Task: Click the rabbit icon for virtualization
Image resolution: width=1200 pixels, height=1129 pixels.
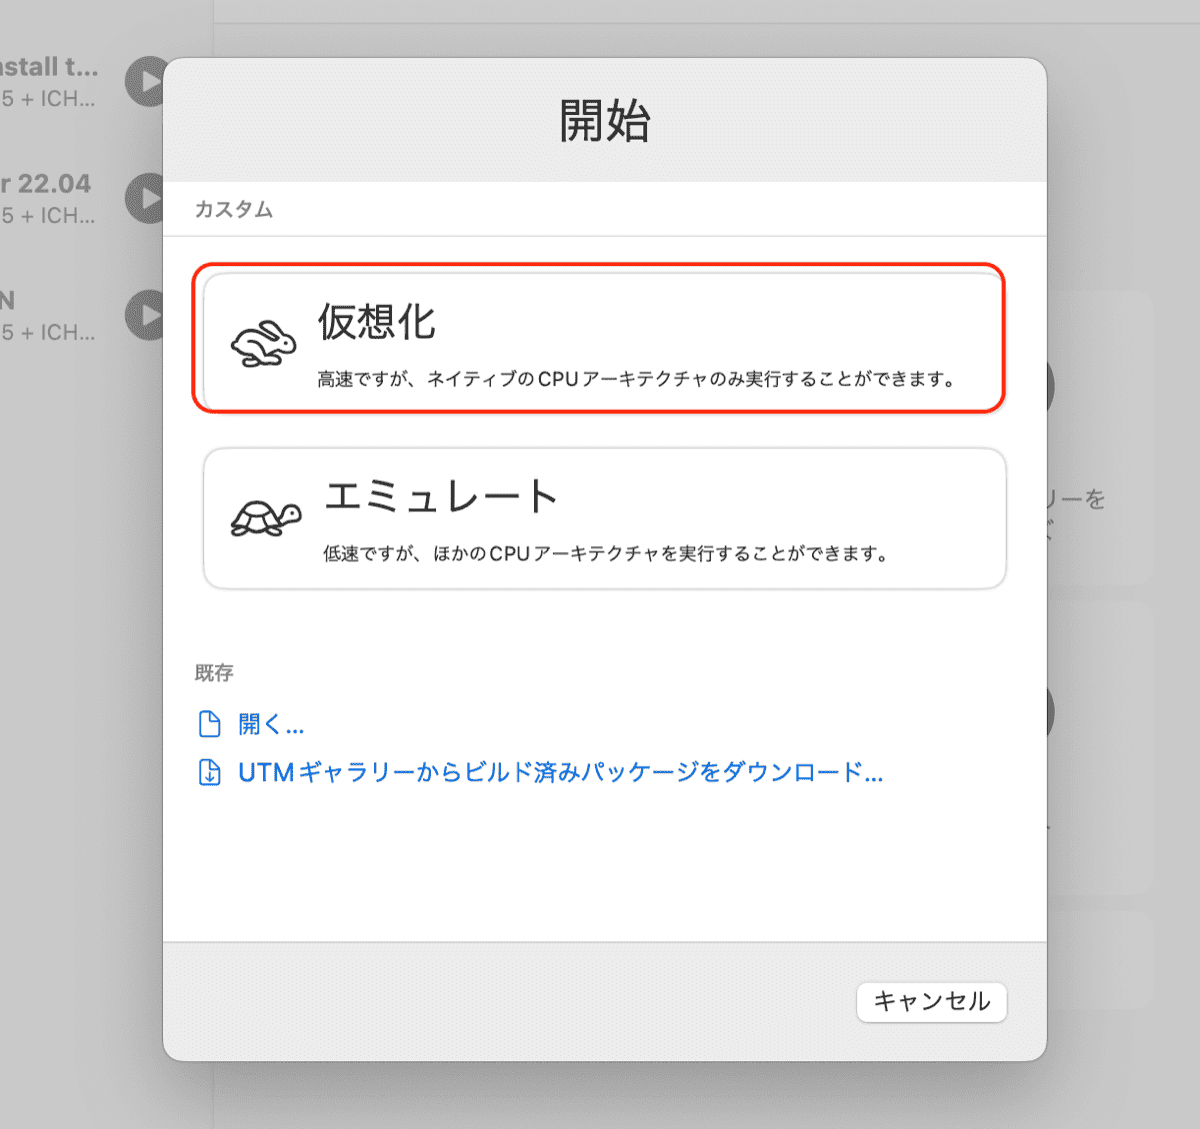Action: coord(263,344)
